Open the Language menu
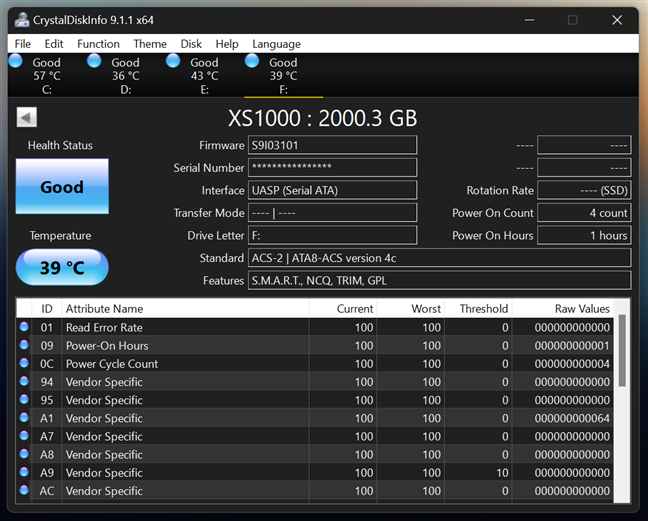This screenshot has height=521, width=648. (x=276, y=44)
